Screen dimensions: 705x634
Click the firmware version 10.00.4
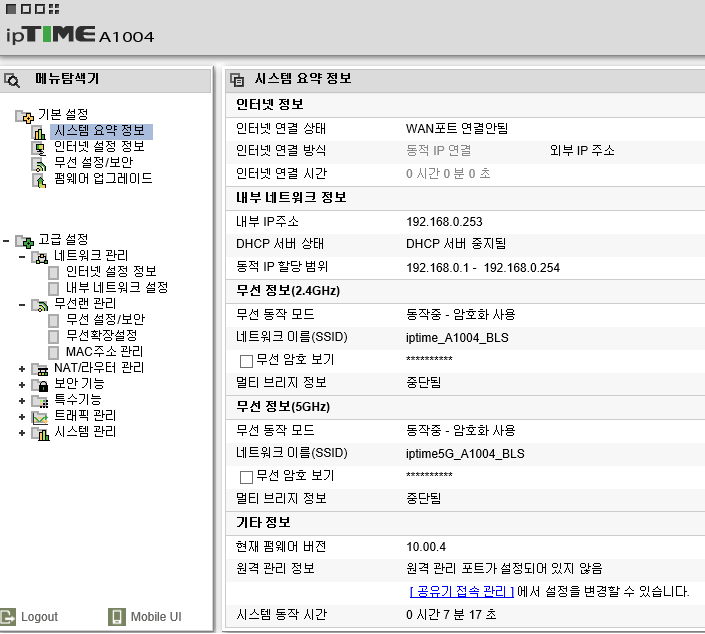[x=426, y=547]
